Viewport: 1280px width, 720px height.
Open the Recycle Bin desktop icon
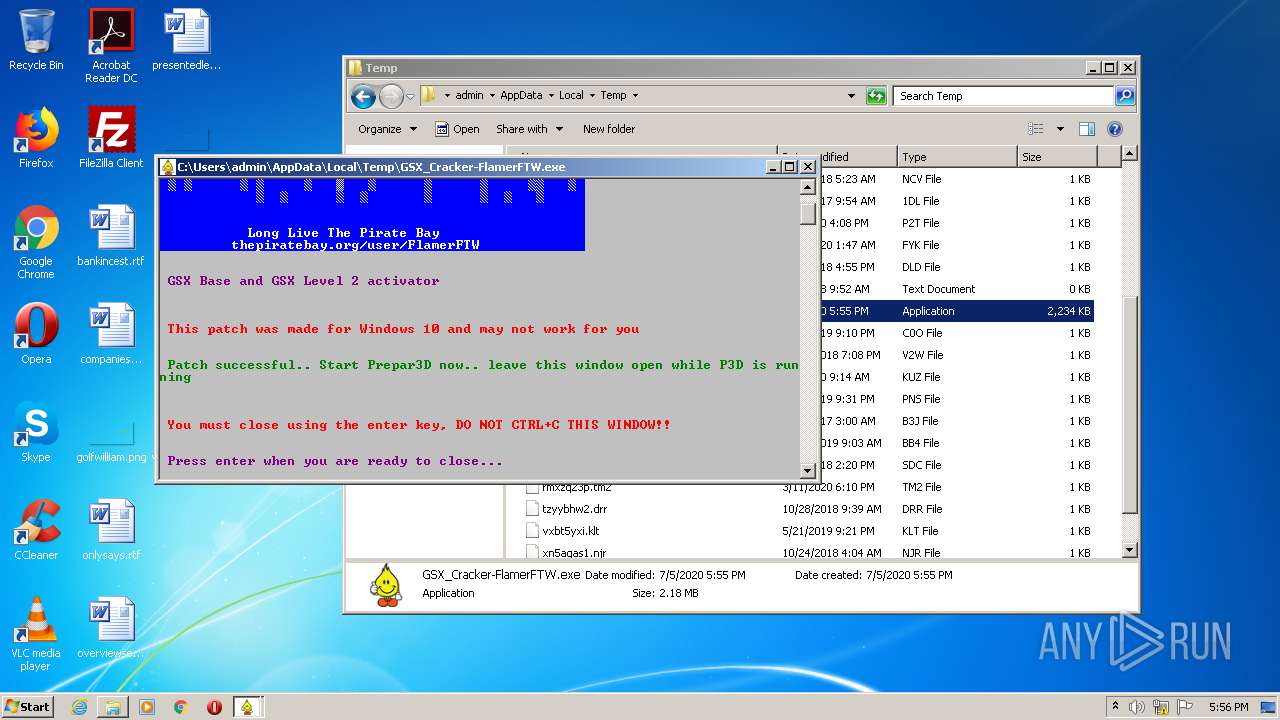36,41
